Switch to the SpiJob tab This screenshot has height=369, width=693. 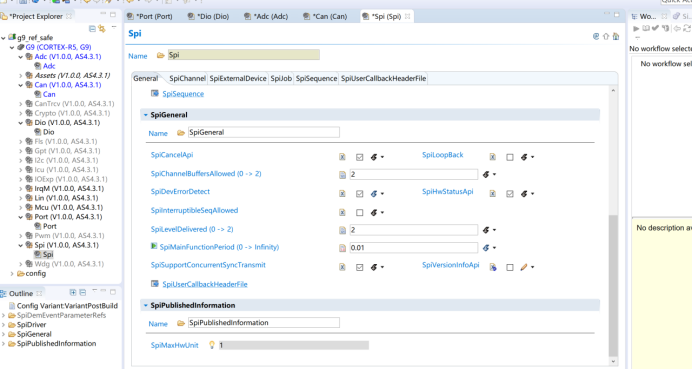[281, 78]
